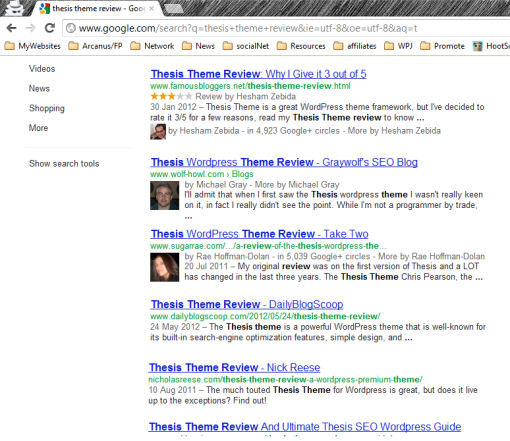
Task: Open the DailyBlogScoop Thesis review link
Action: tap(247, 304)
